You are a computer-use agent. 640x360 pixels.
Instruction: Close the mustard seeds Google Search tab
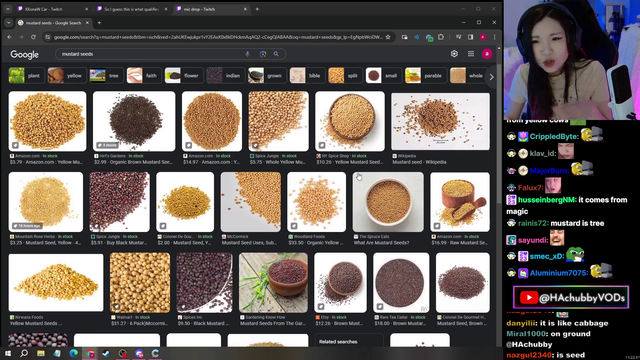tap(87, 23)
